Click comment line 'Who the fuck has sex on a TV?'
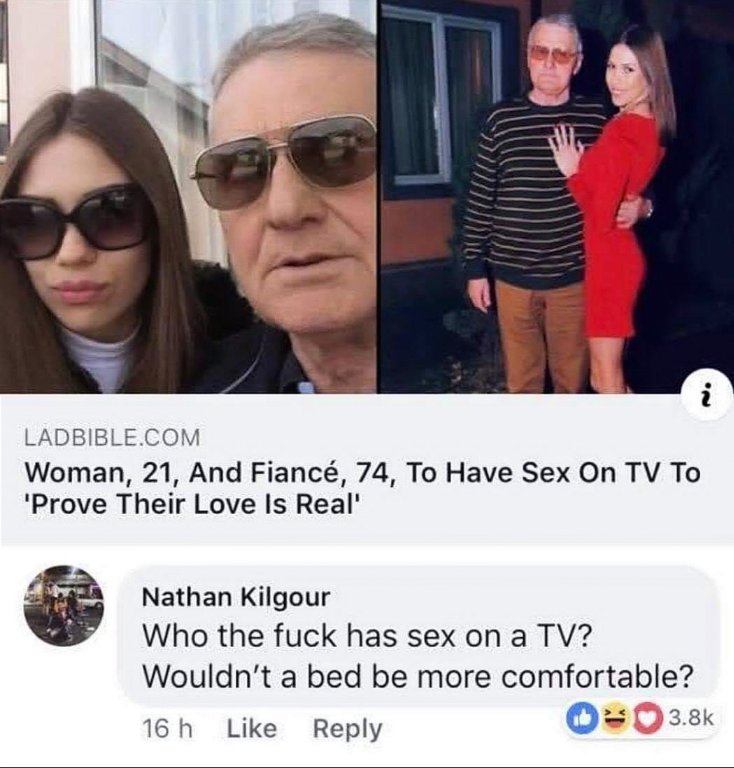 pos(366,636)
